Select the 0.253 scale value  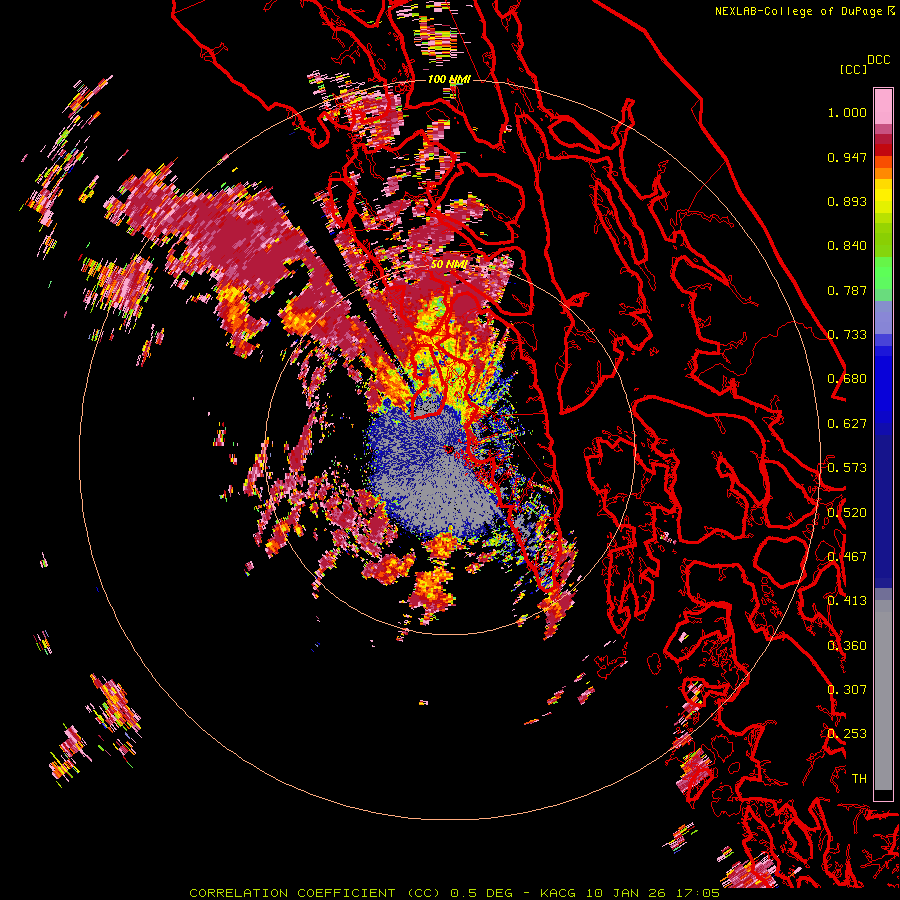pyautogui.click(x=847, y=734)
